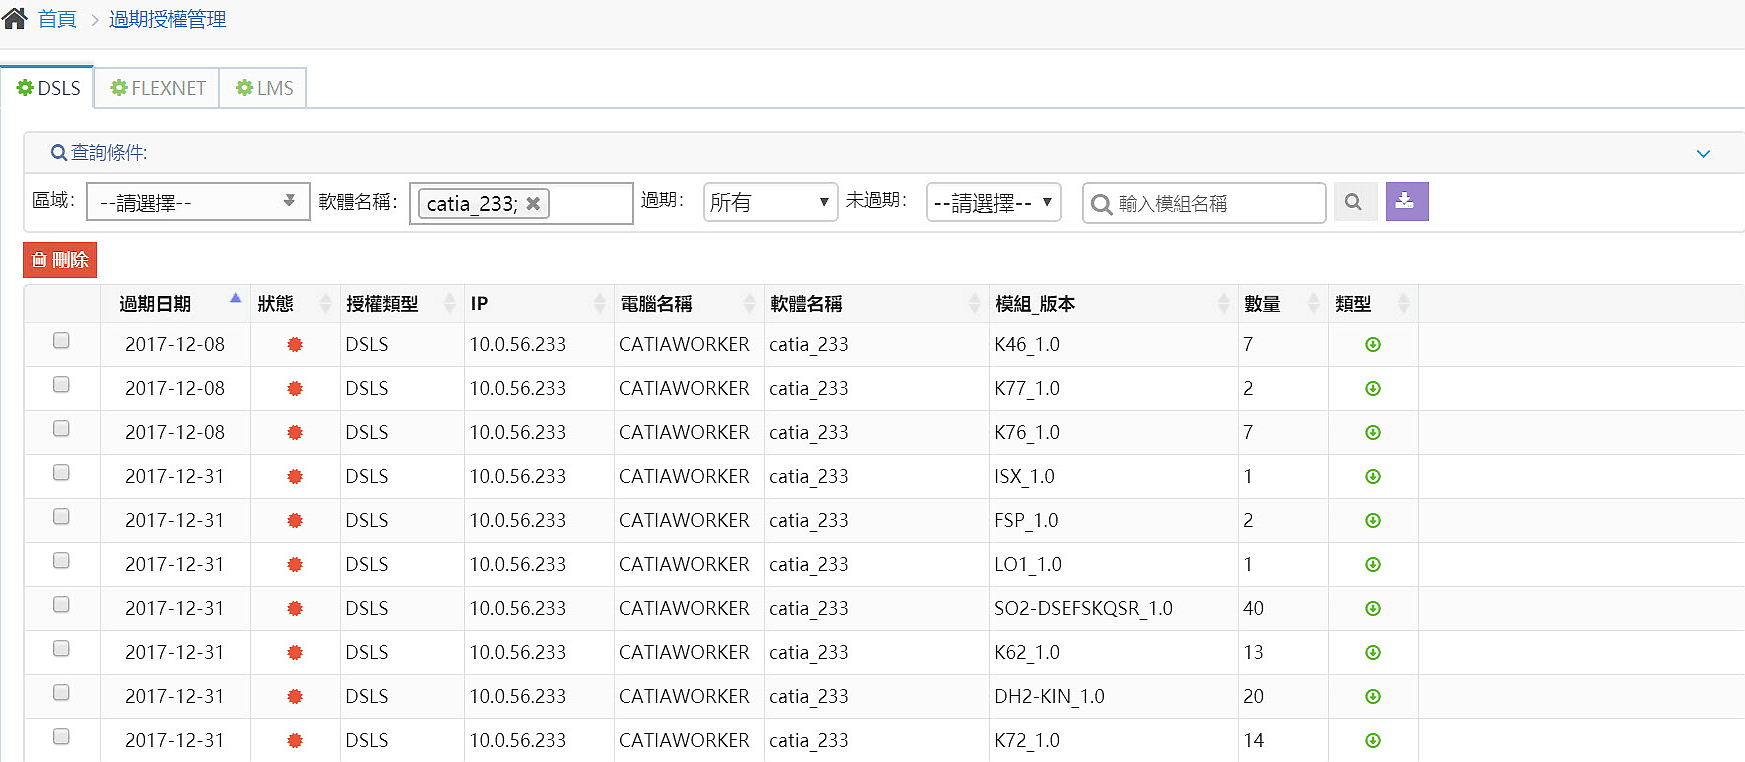The width and height of the screenshot is (1745, 762).
Task: Check the K46_1.0 row checkbox
Action: [x=61, y=341]
